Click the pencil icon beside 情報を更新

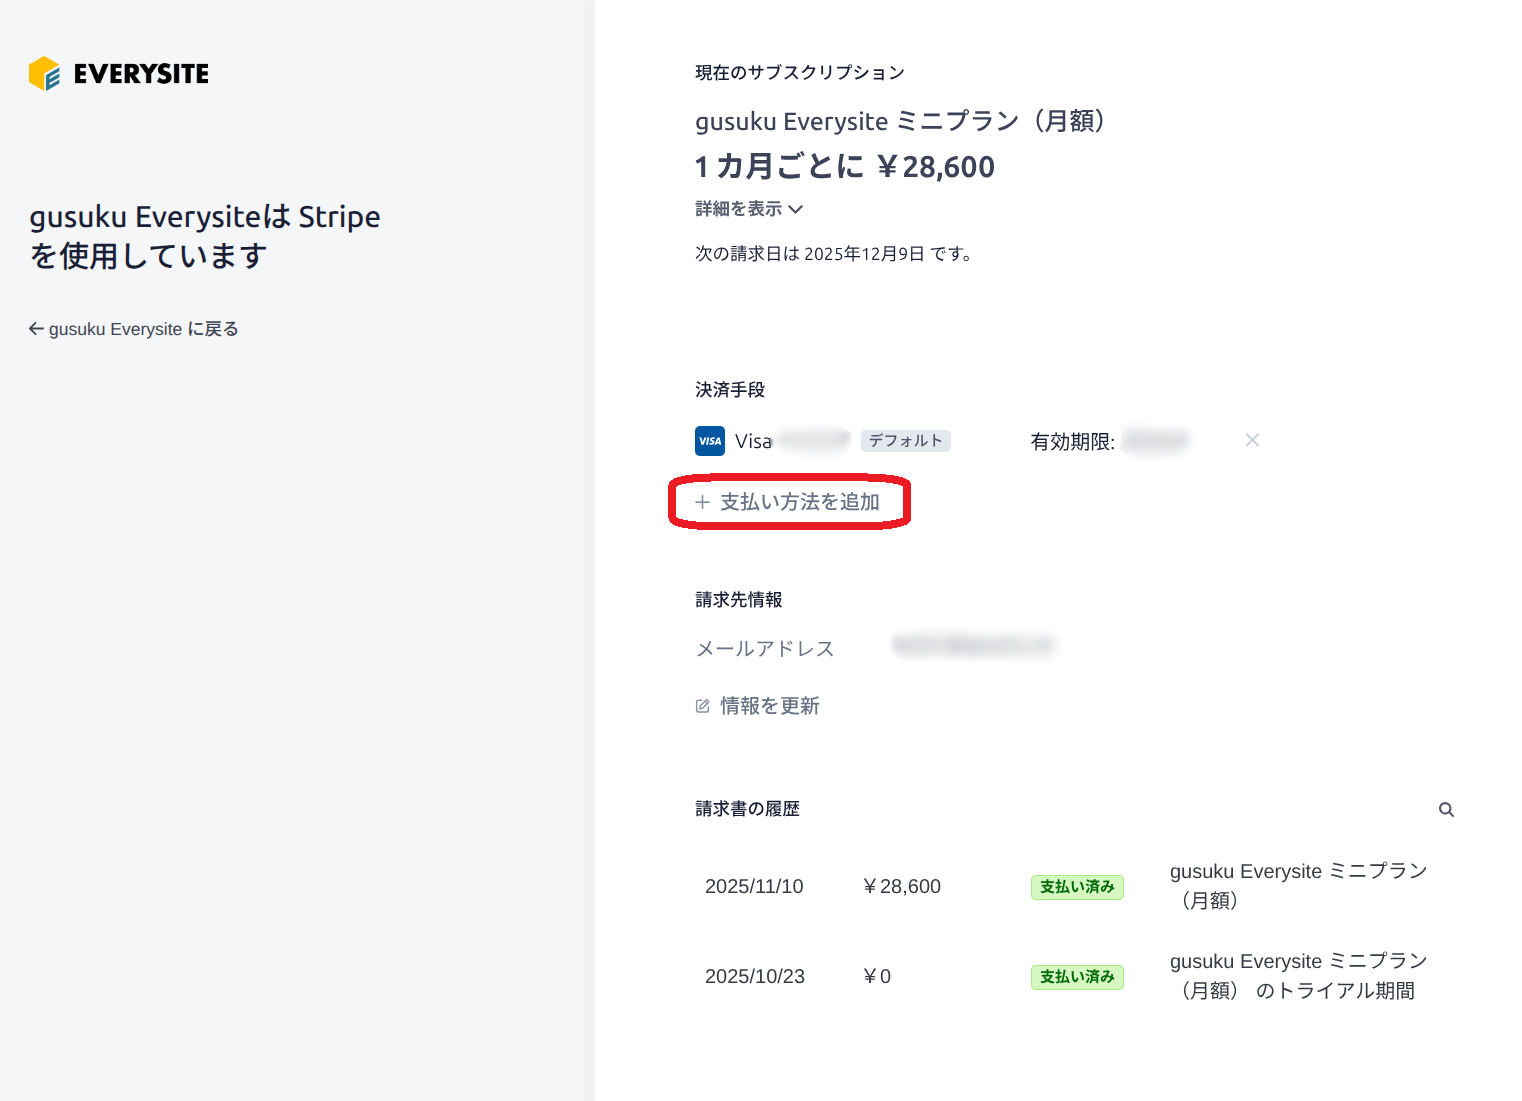click(x=703, y=706)
